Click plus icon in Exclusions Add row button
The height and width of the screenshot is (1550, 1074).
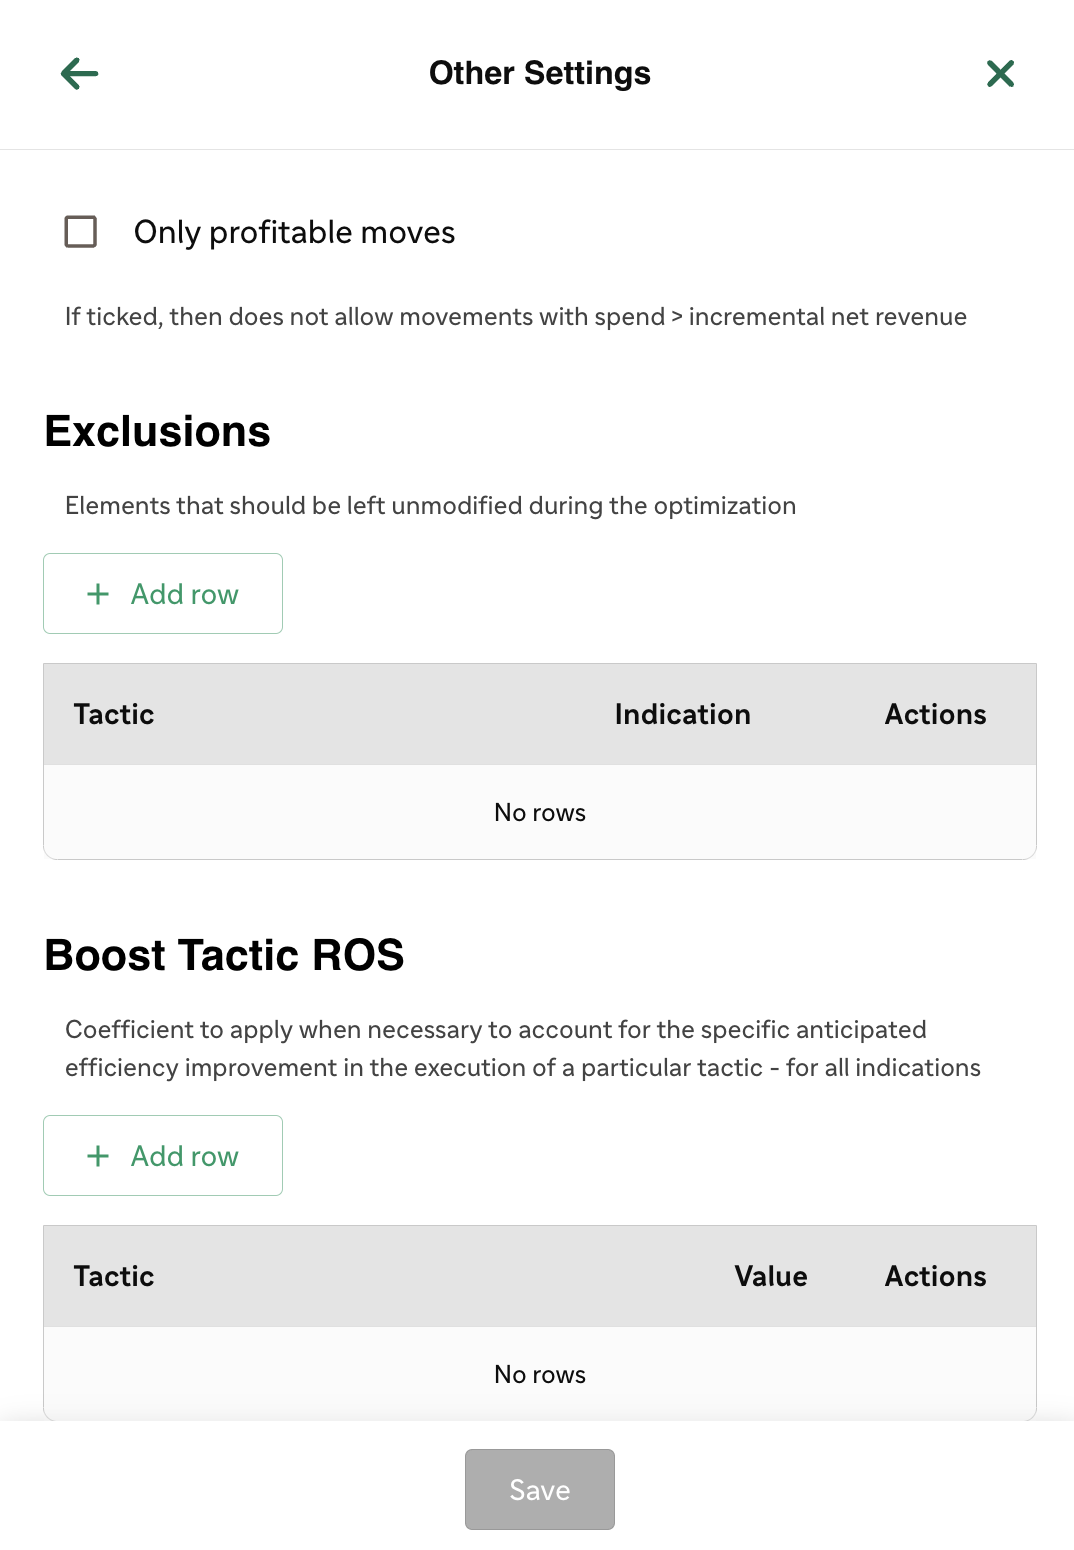click(x=98, y=594)
